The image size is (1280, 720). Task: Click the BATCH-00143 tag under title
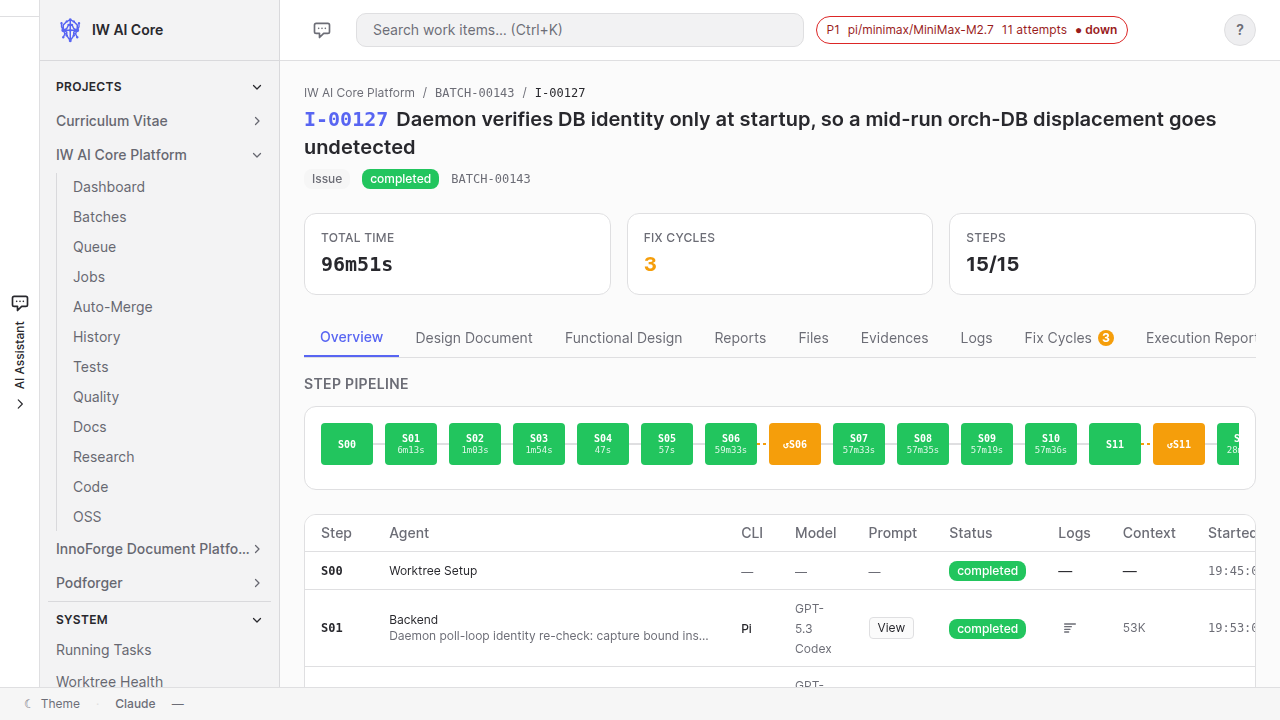[491, 179]
